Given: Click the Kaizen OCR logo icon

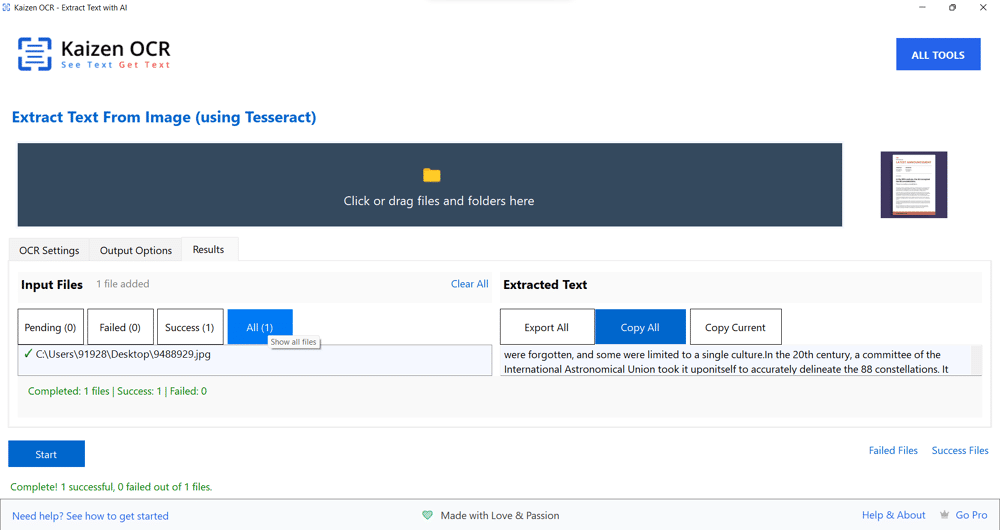Looking at the screenshot, I should [x=34, y=54].
